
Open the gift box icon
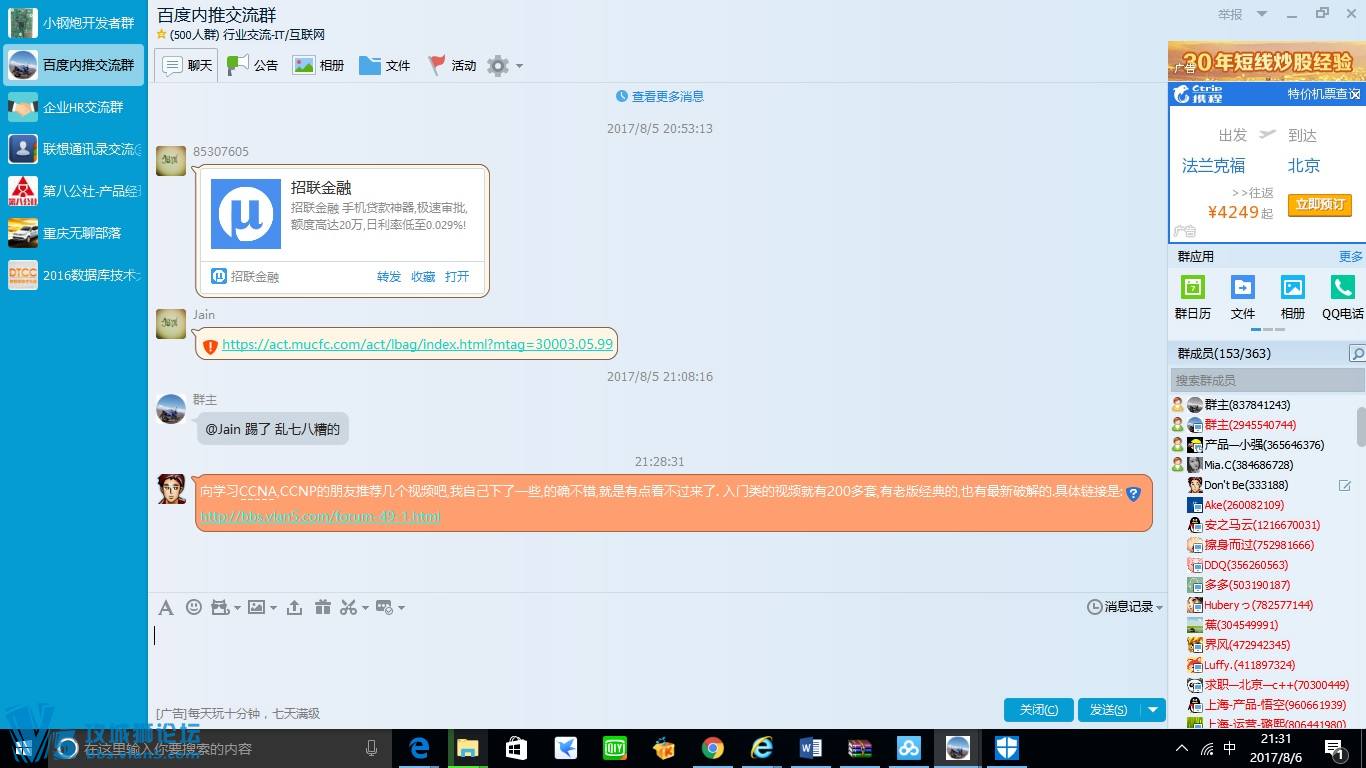click(322, 607)
